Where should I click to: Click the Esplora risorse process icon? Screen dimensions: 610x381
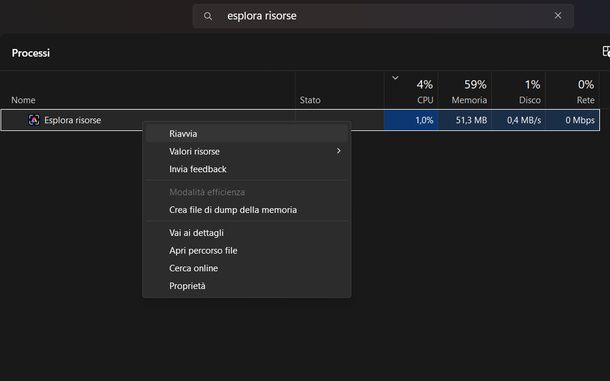click(34, 120)
